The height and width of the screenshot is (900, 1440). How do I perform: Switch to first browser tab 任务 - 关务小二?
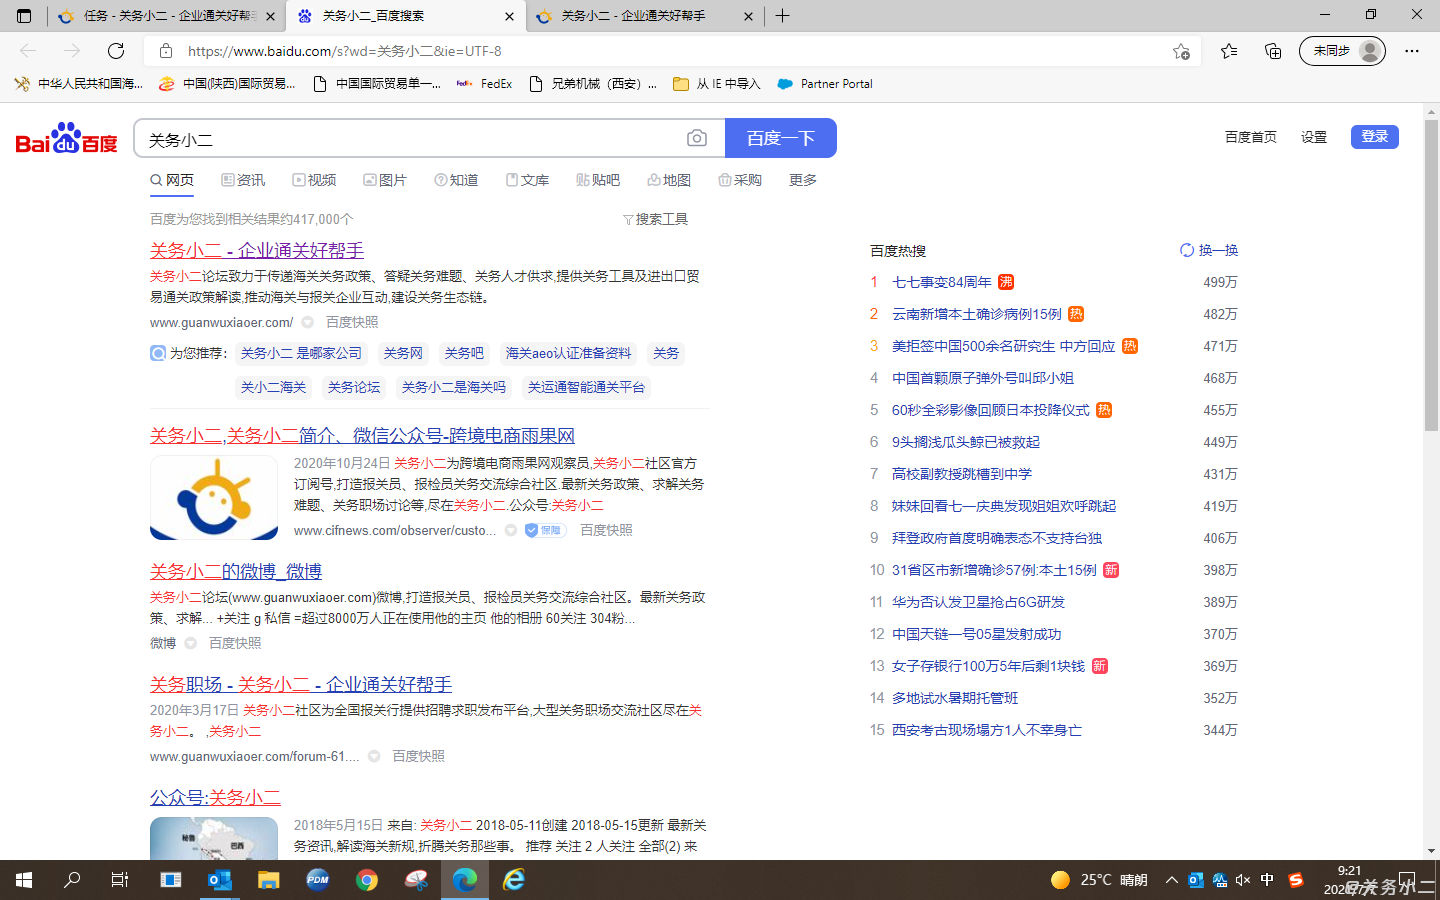166,16
